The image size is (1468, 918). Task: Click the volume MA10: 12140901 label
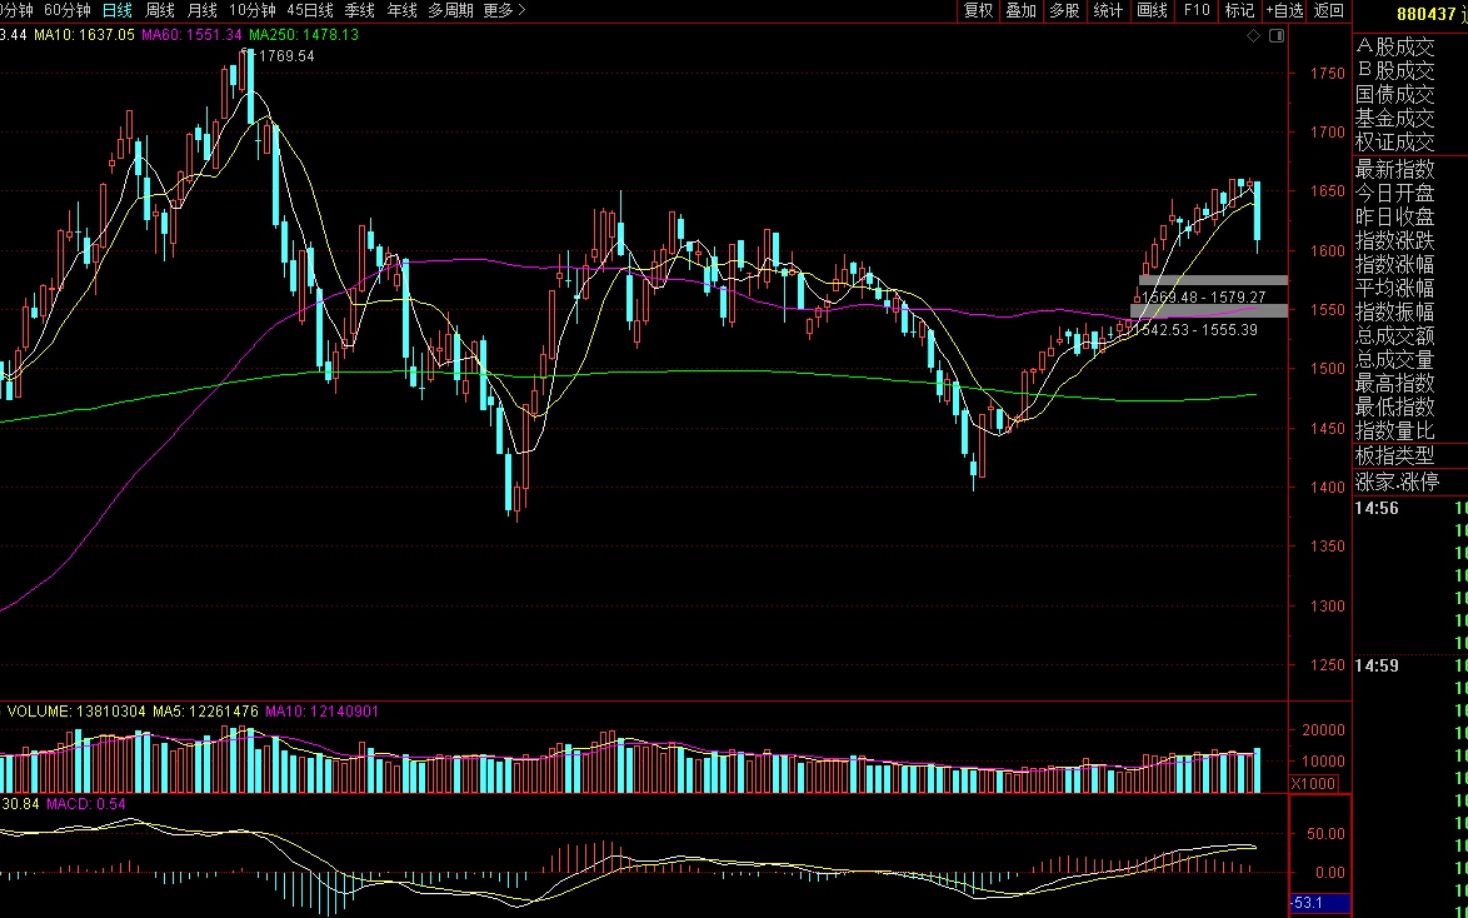(322, 712)
